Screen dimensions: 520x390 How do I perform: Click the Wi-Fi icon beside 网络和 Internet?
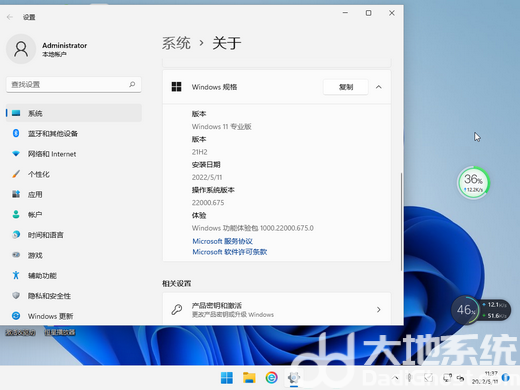point(16,154)
